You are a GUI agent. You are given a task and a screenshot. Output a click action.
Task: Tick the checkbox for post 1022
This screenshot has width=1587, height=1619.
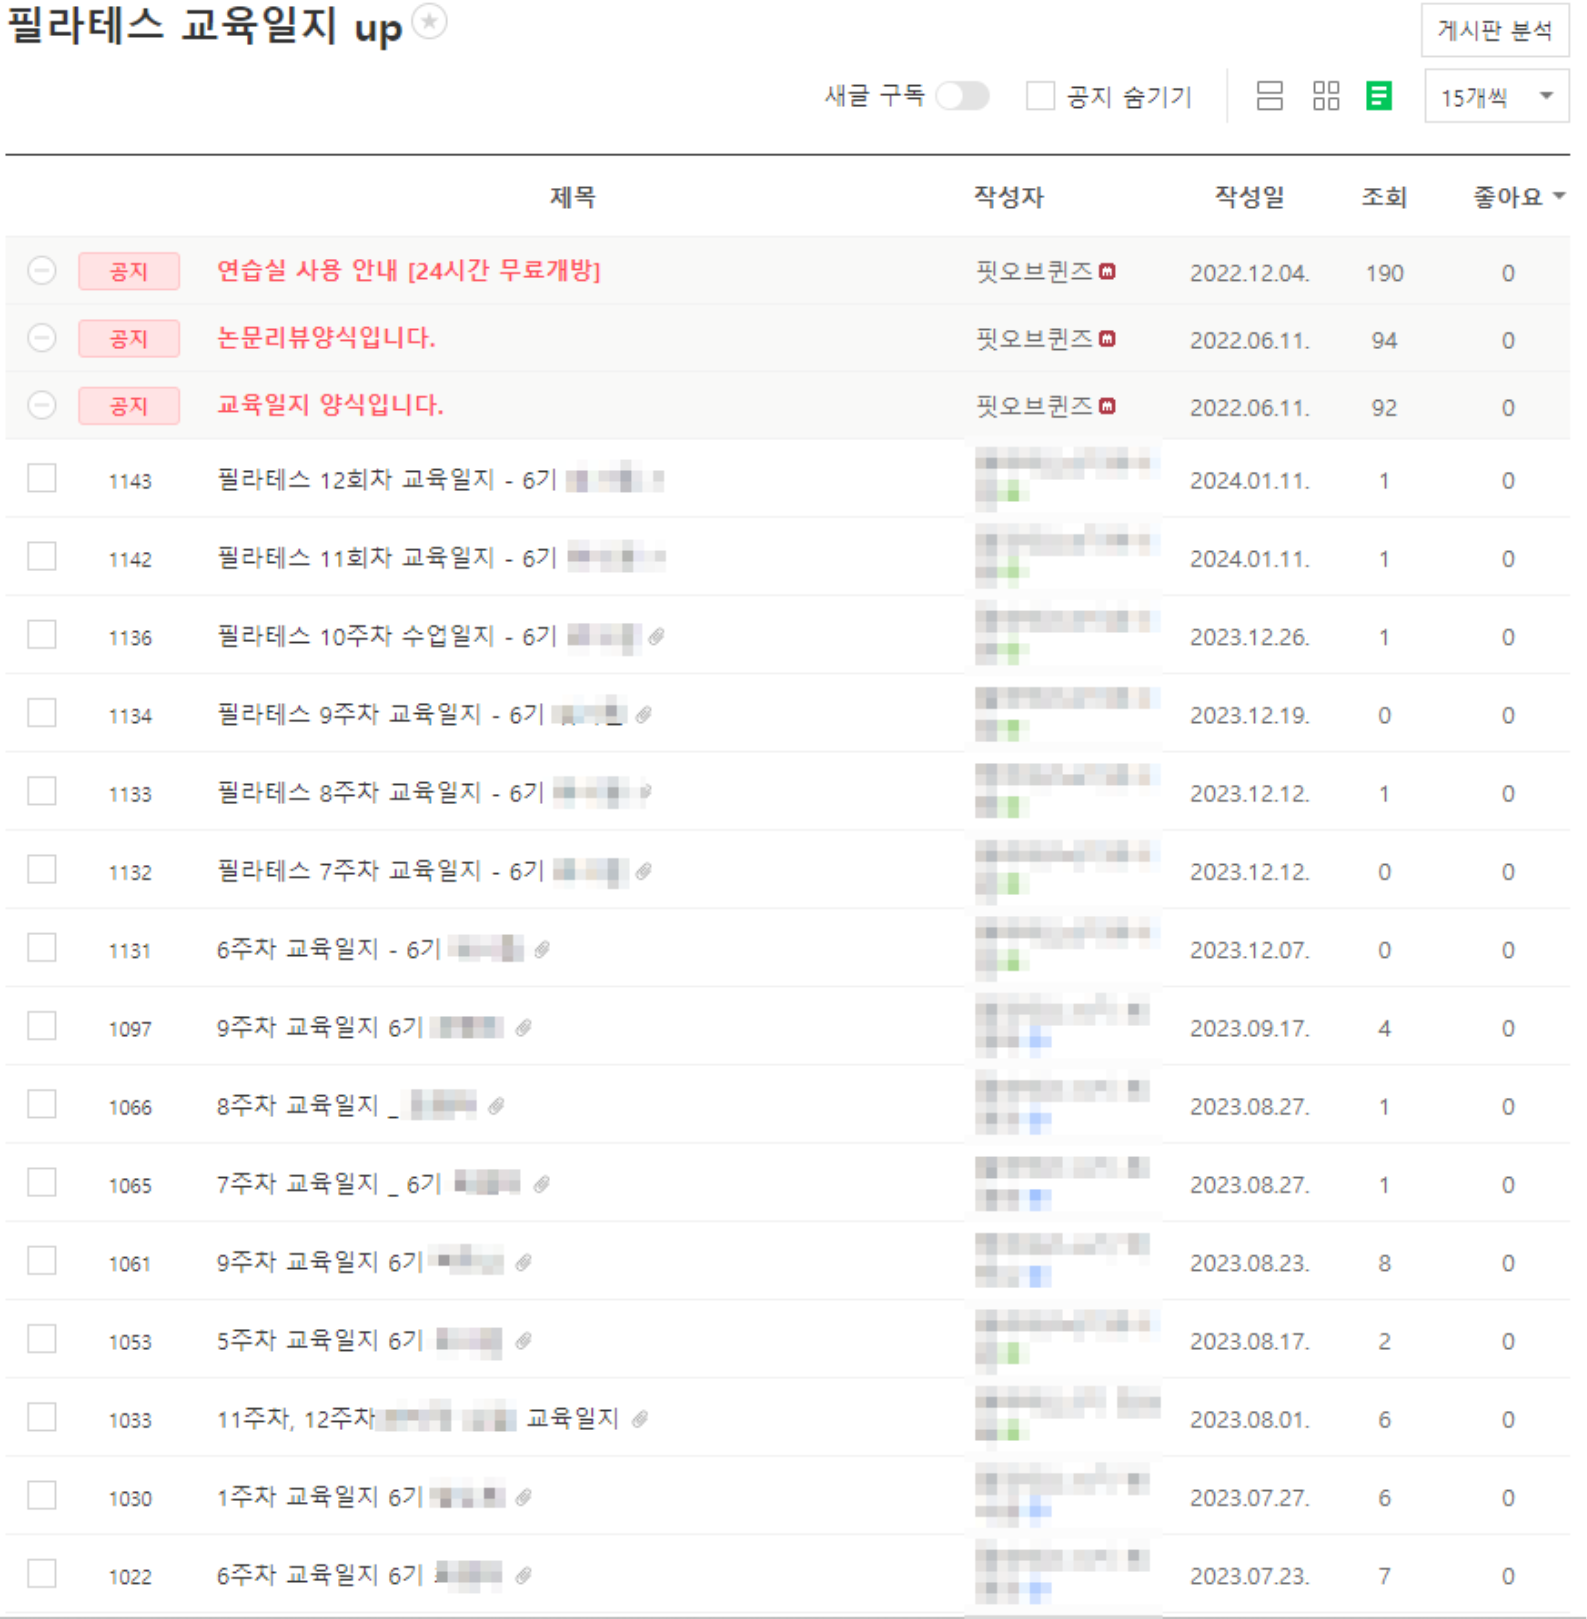point(42,1573)
